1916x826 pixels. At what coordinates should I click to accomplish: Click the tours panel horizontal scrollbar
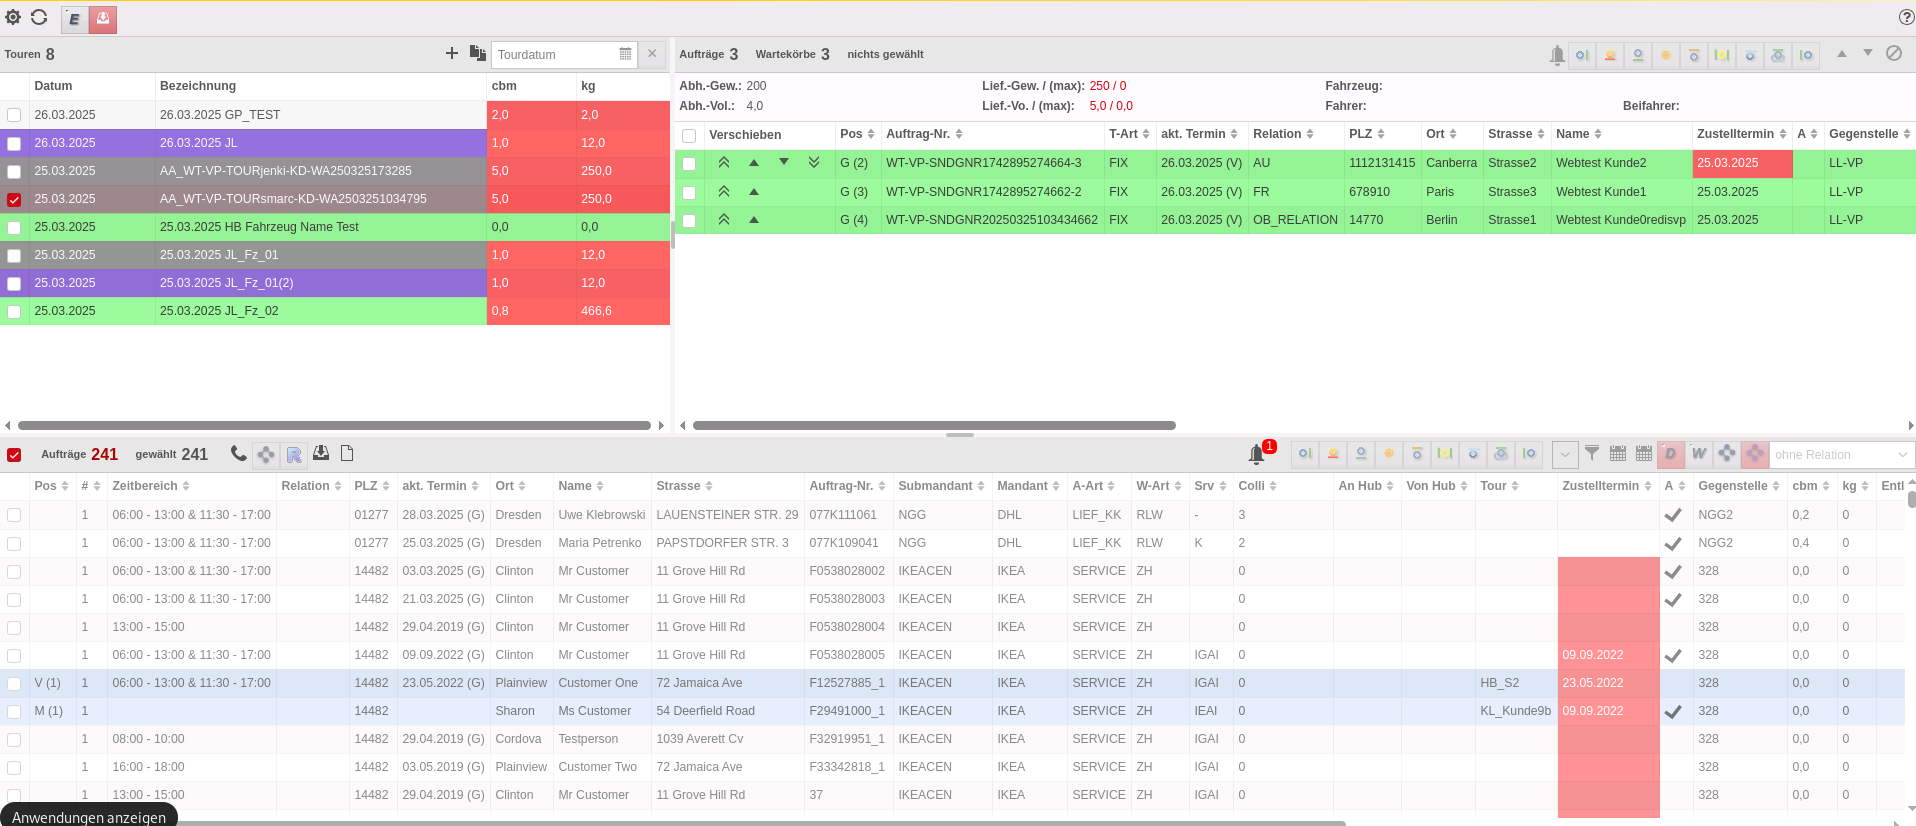pyautogui.click(x=334, y=425)
